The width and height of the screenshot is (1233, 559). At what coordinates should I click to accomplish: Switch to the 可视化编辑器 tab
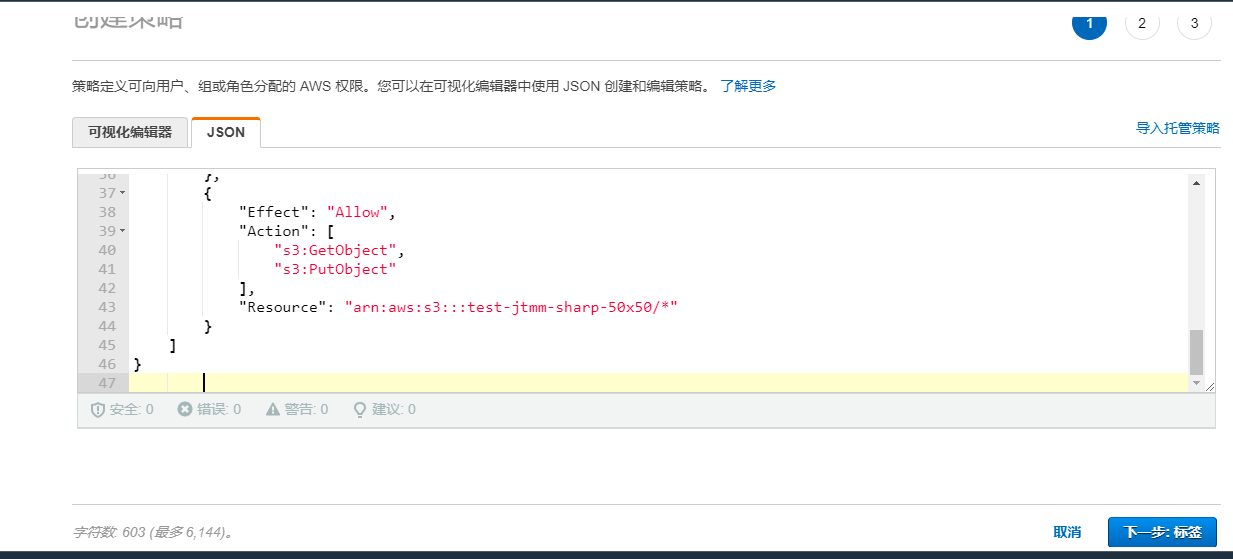[x=130, y=132]
